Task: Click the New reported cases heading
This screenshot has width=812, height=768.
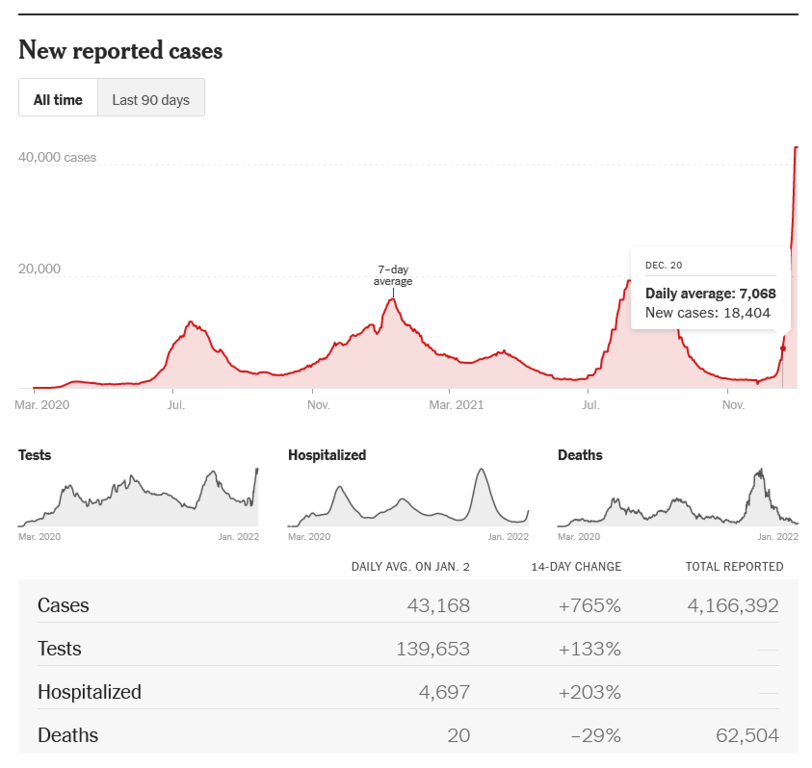Action: click(x=120, y=50)
